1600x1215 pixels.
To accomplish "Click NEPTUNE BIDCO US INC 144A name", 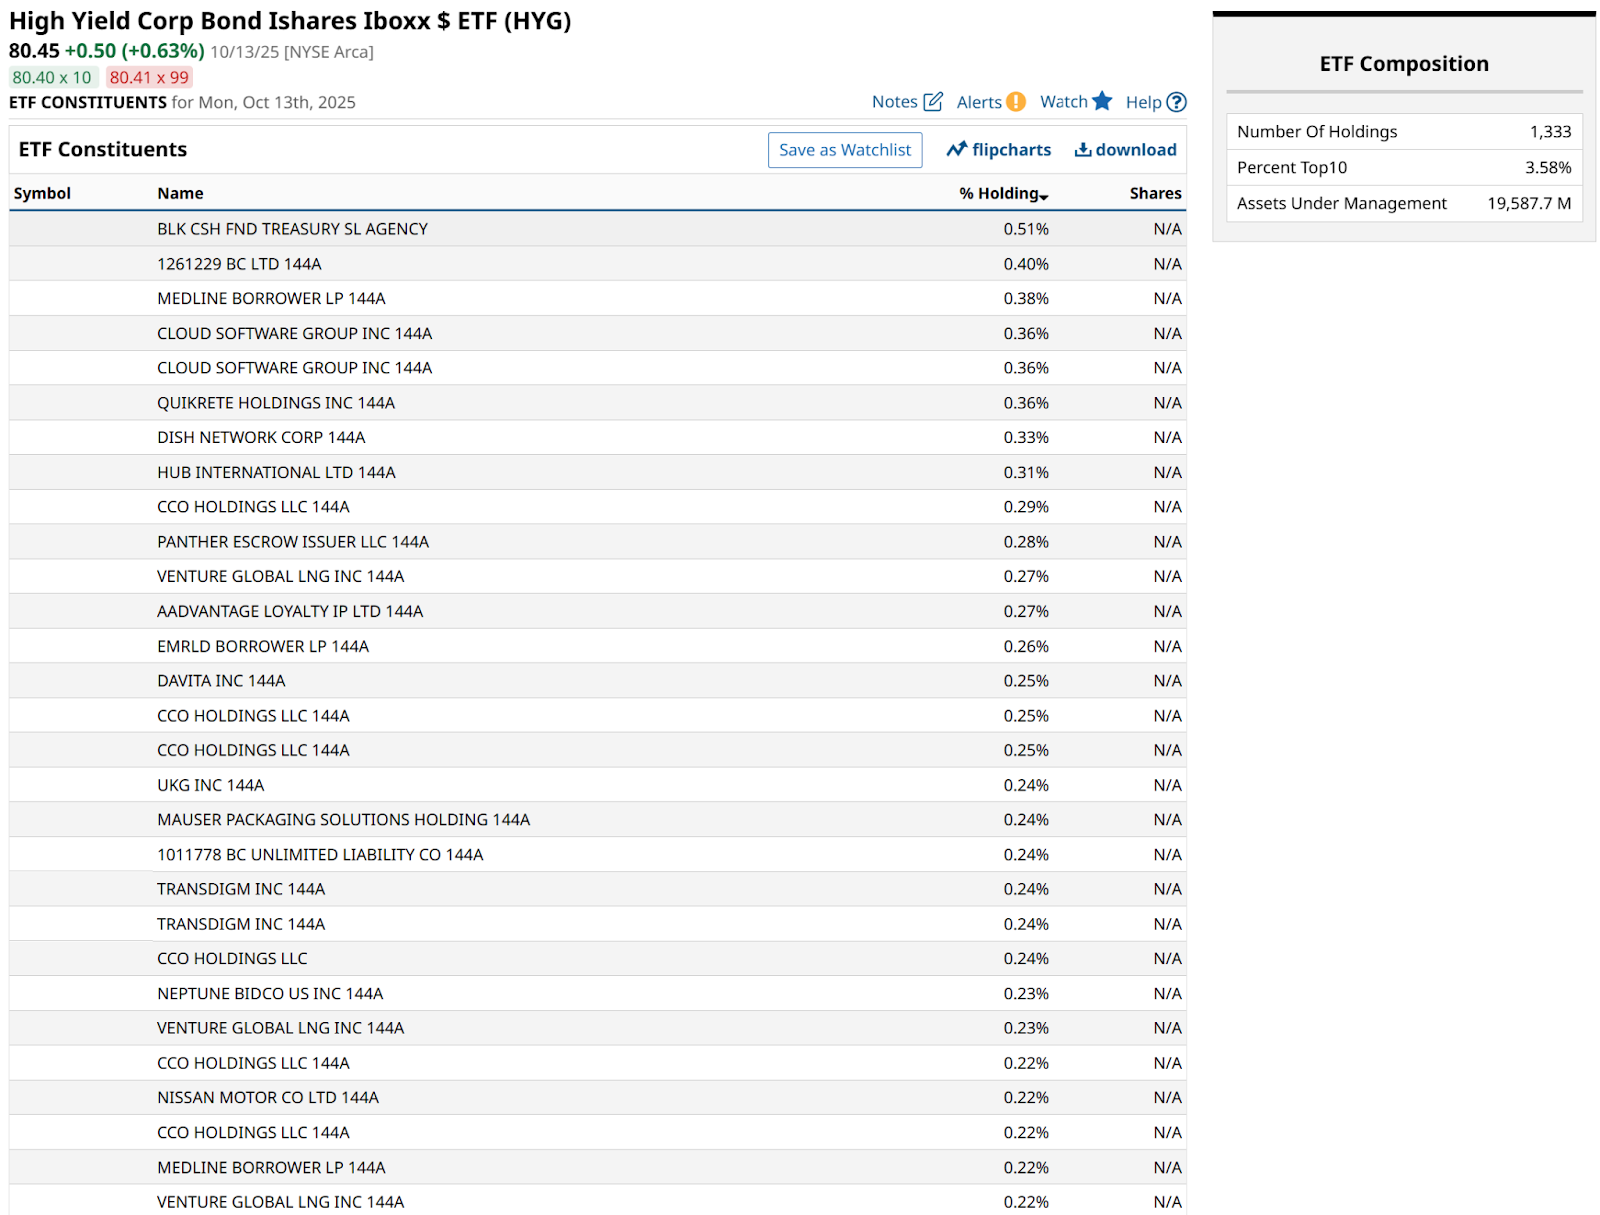I will 270,994.
